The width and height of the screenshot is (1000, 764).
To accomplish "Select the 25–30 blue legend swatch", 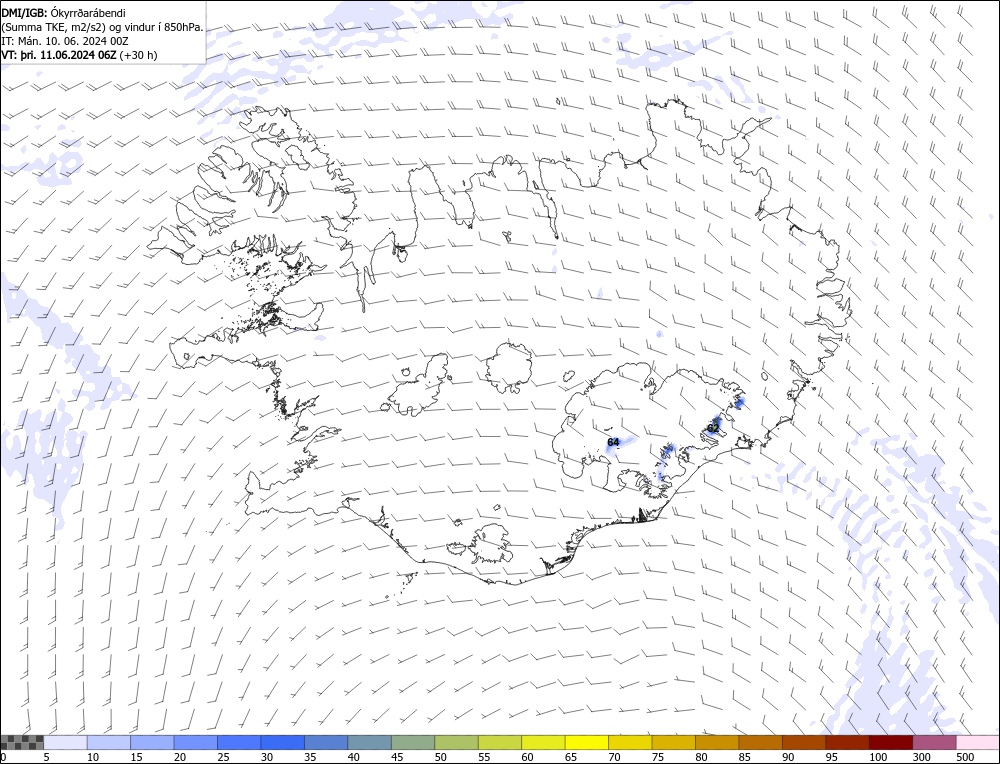I will tap(239, 742).
